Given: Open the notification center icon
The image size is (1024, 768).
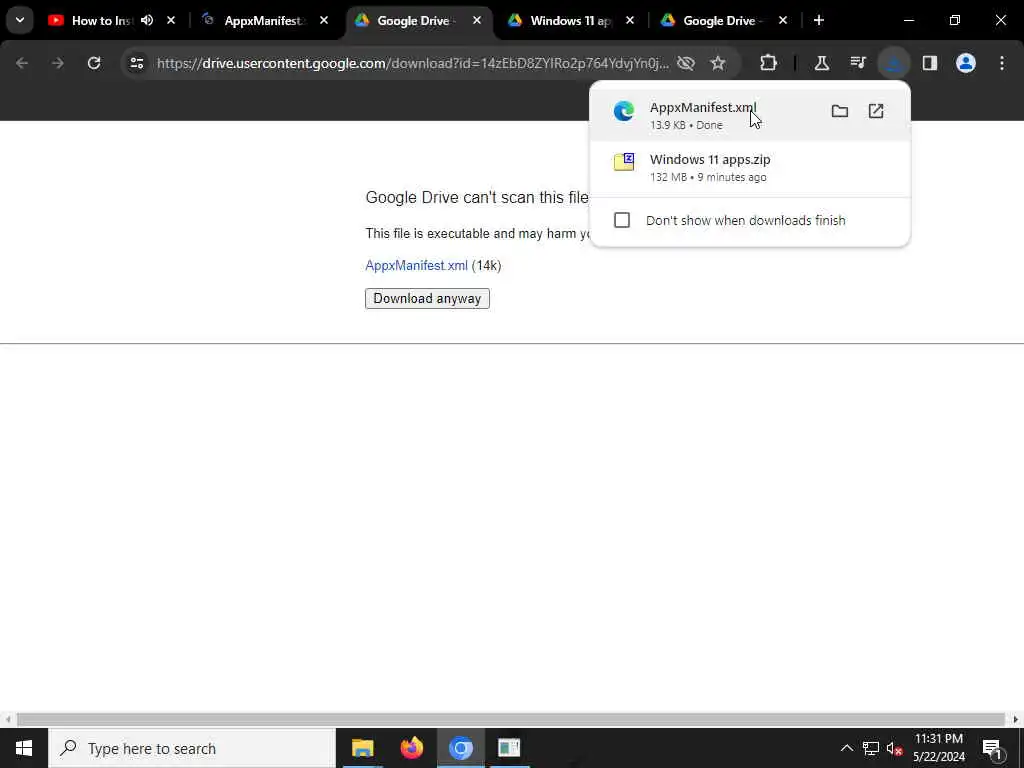Looking at the screenshot, I should pos(992,748).
